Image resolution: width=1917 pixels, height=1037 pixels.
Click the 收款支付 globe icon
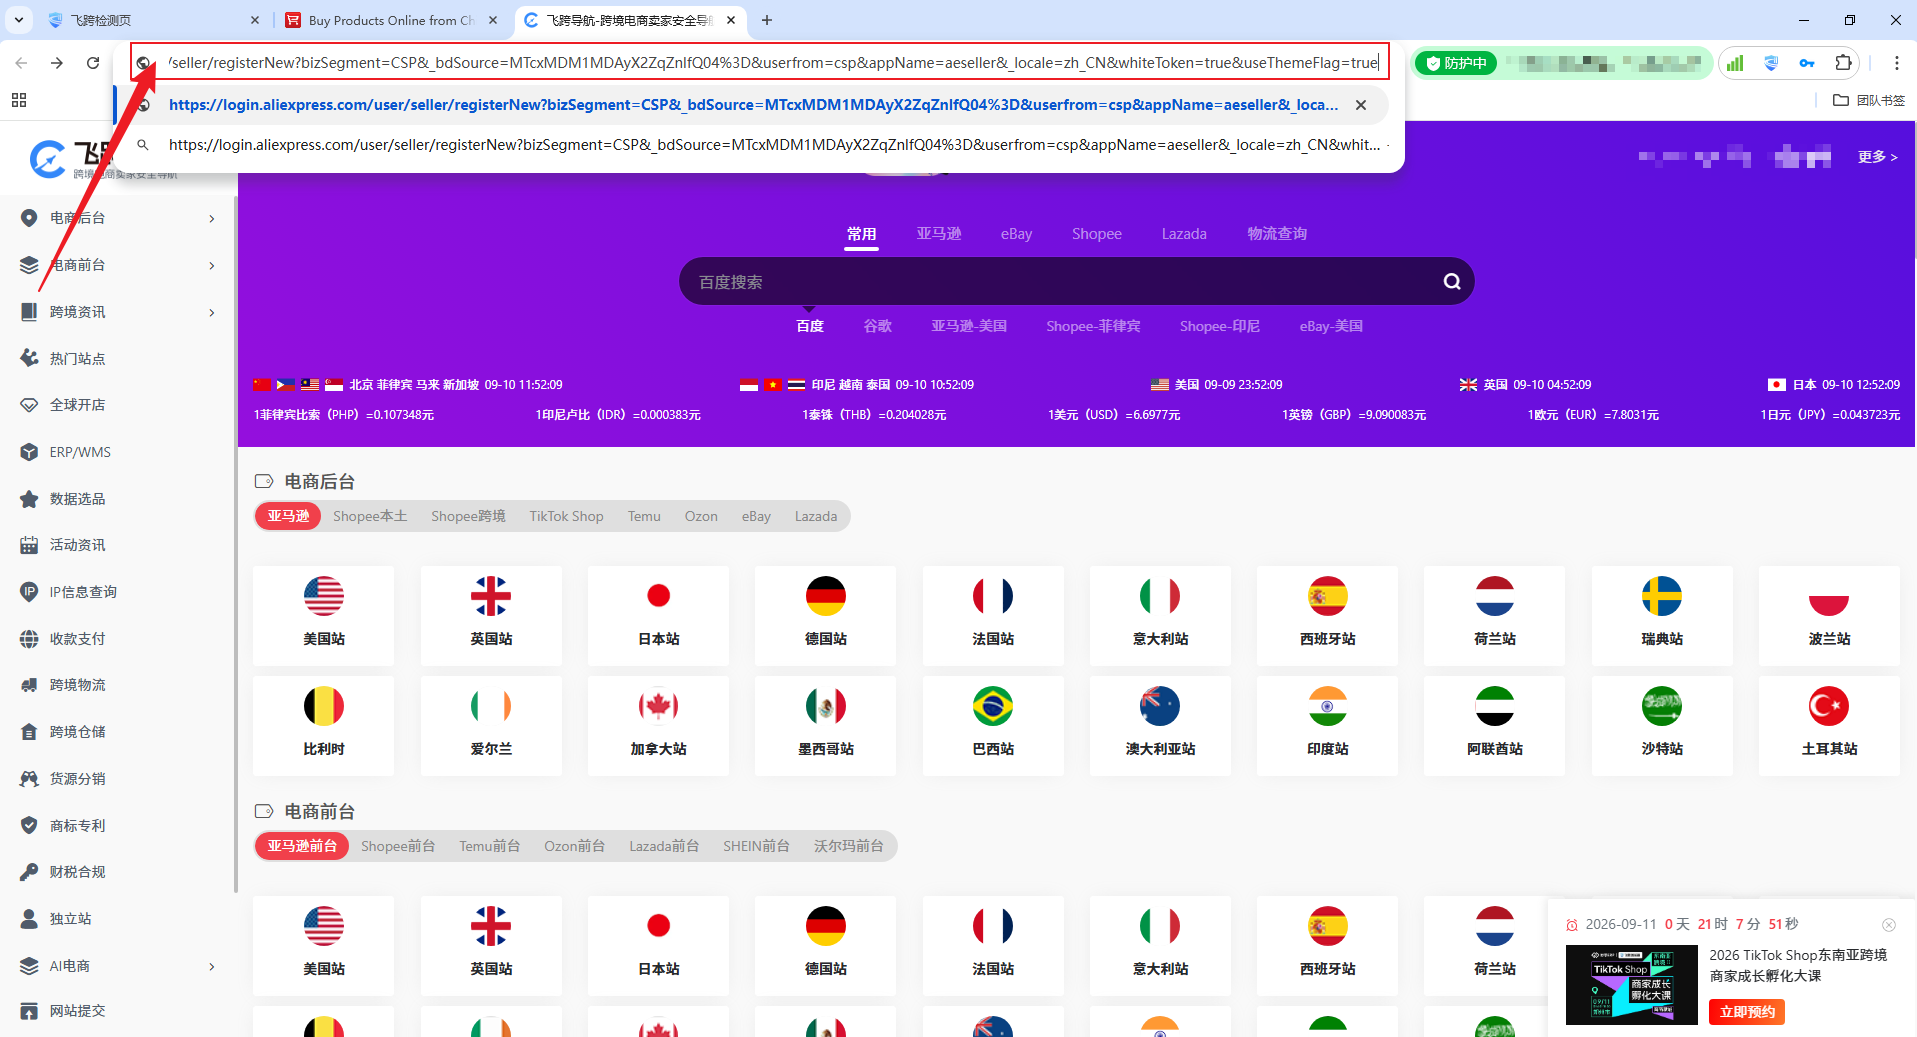click(x=29, y=639)
